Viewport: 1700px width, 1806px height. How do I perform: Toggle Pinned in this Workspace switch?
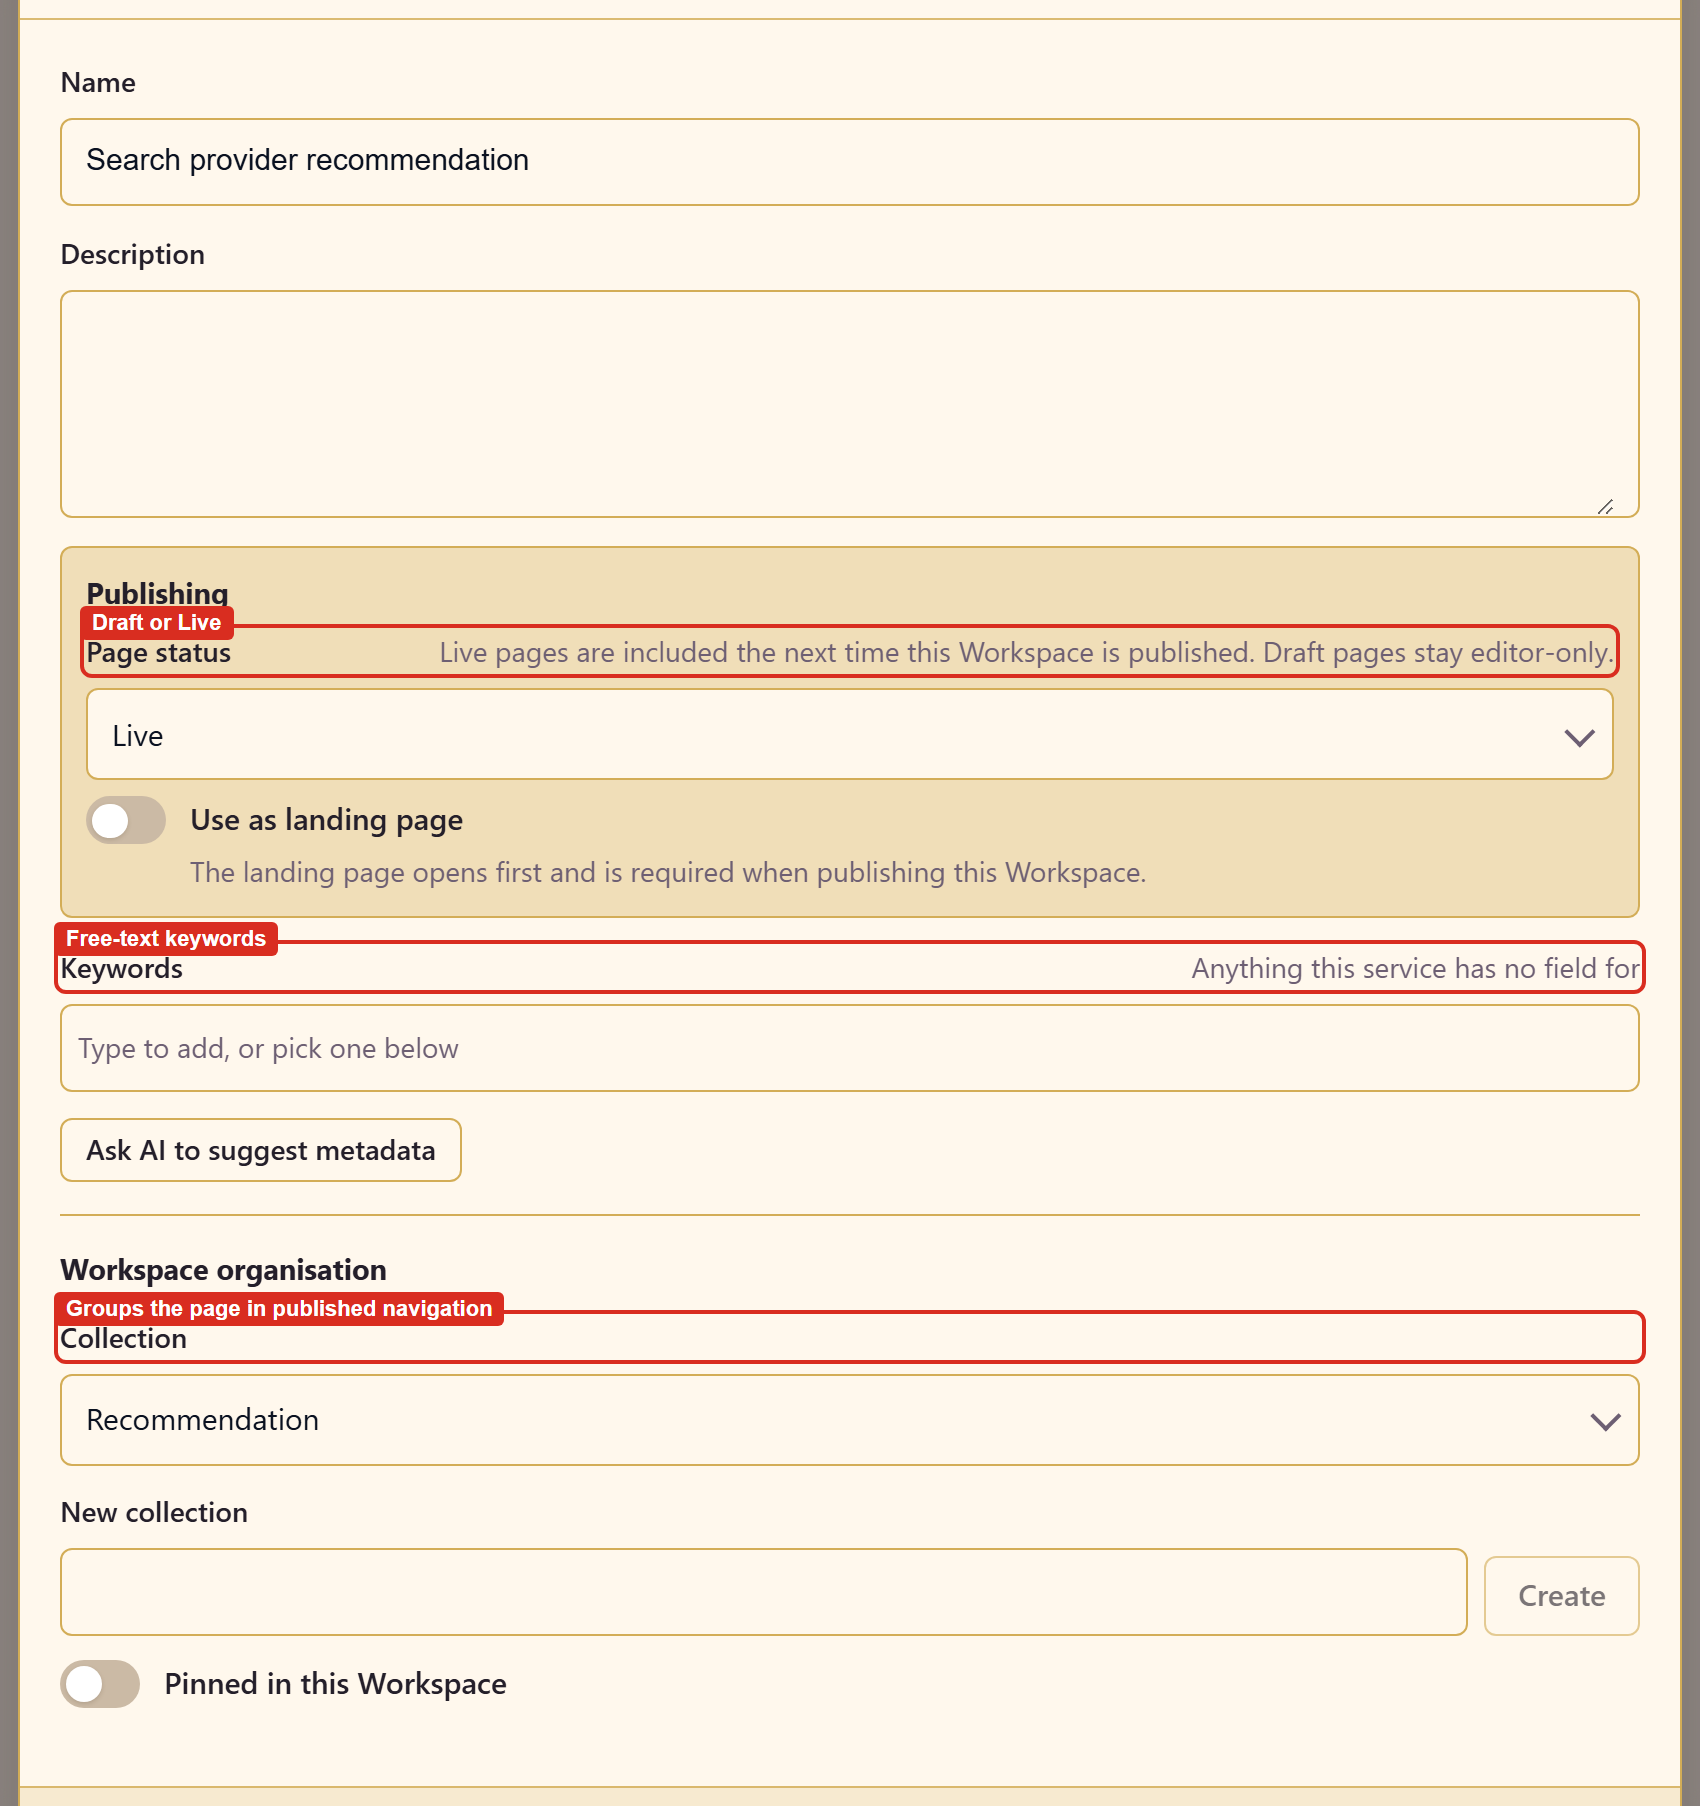coord(100,1684)
